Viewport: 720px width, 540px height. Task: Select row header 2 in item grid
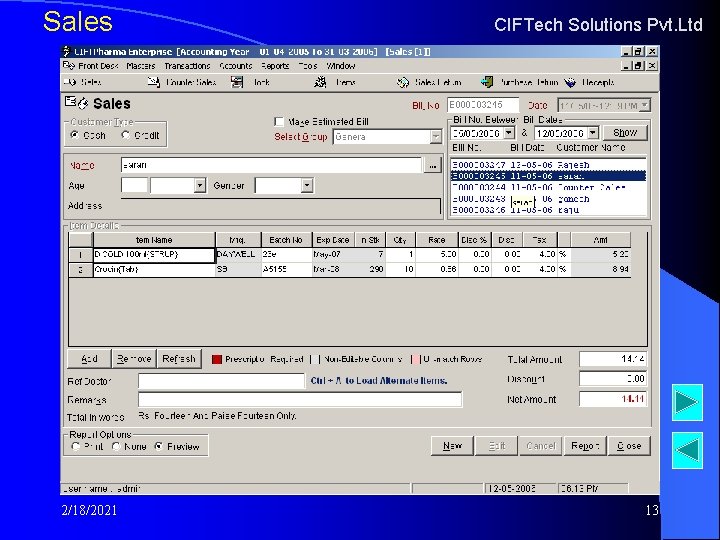tap(80, 269)
